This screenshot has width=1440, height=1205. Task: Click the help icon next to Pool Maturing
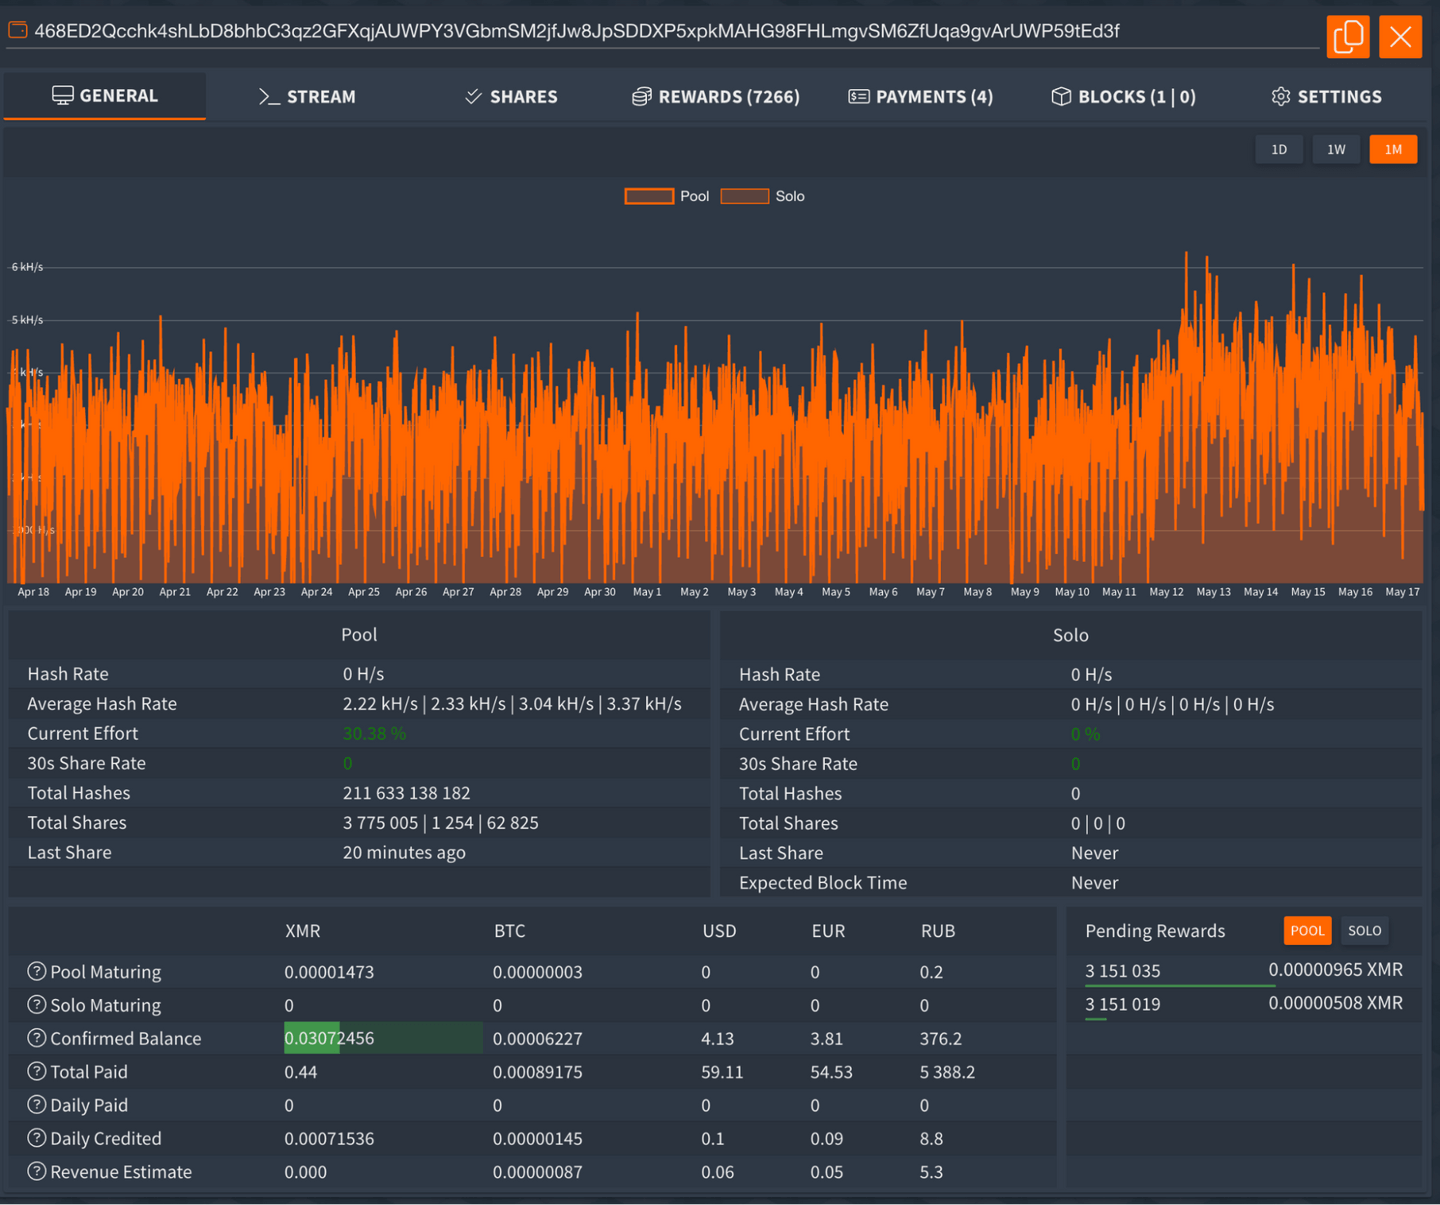coord(37,971)
